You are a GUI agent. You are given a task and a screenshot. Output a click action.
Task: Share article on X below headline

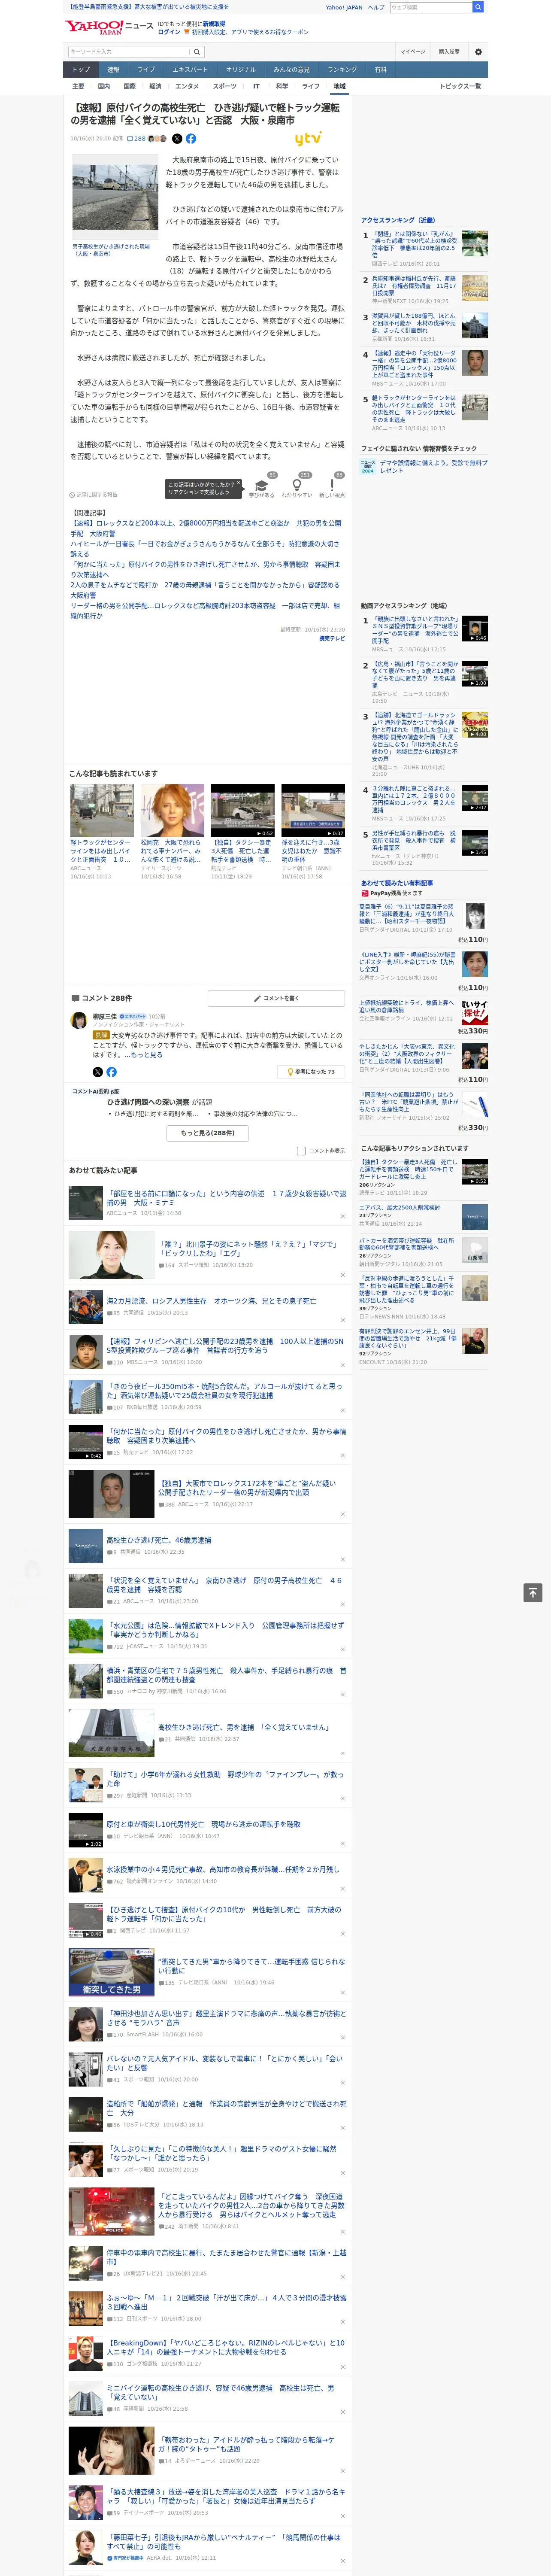click(177, 139)
